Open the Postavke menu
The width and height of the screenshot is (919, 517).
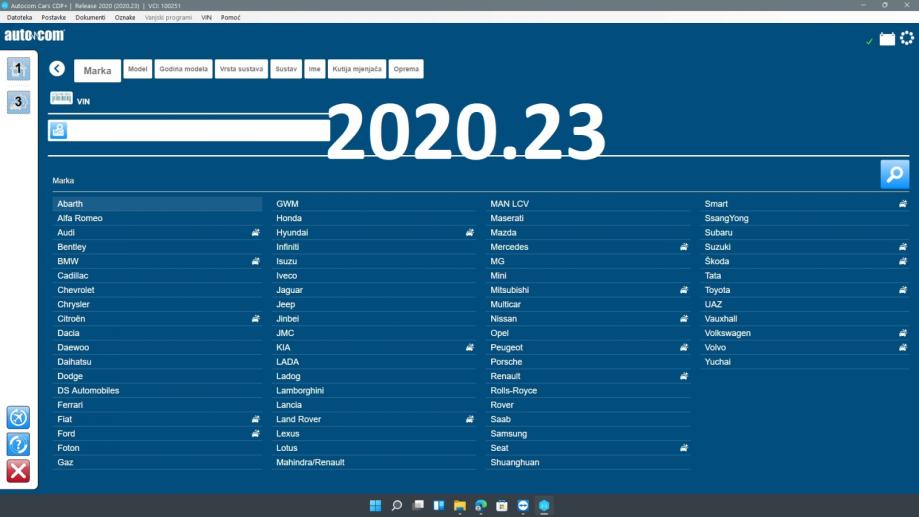click(54, 18)
